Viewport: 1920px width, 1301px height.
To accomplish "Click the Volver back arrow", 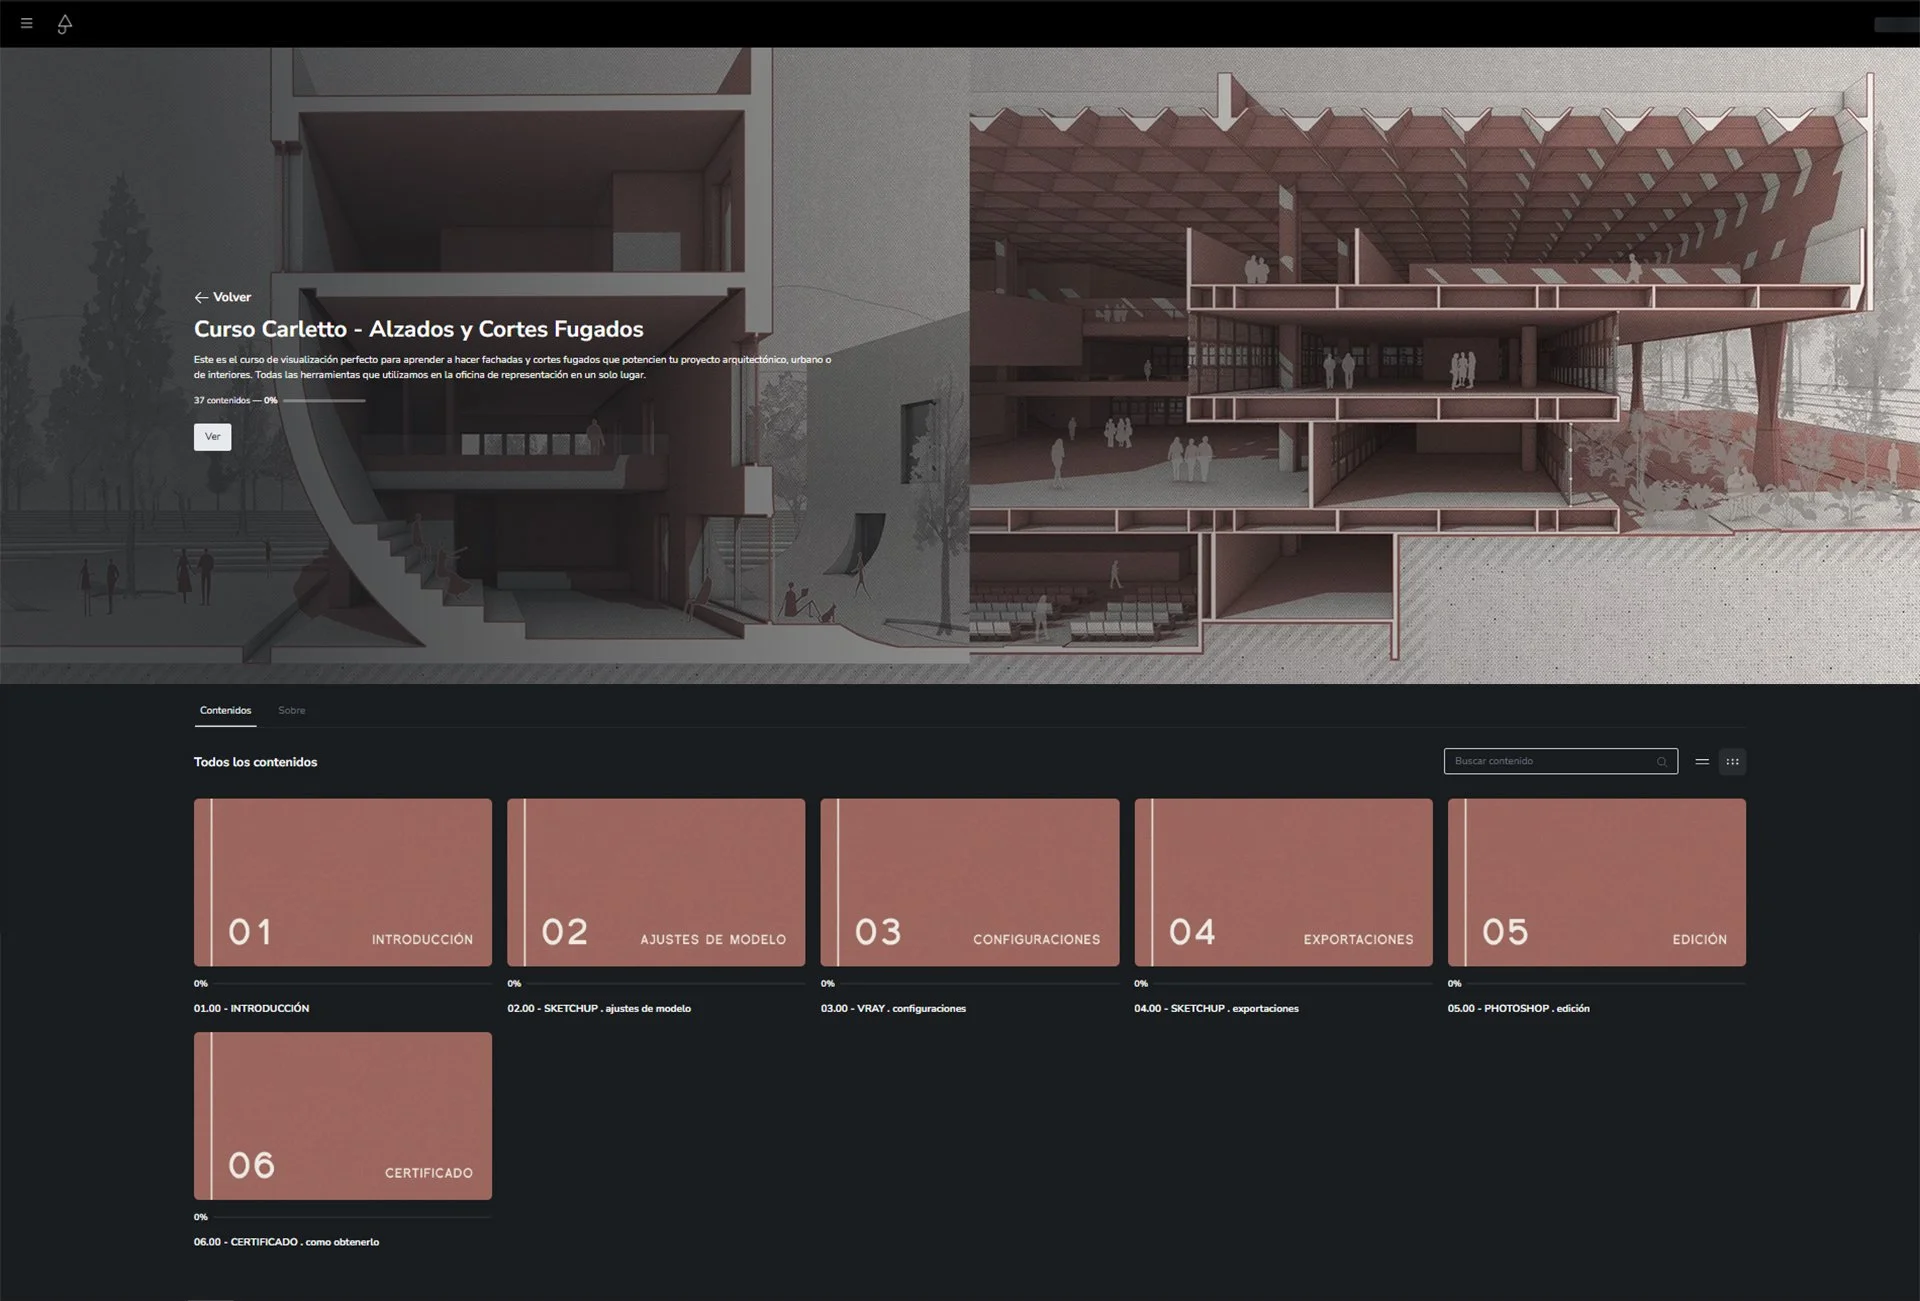I will 201,297.
